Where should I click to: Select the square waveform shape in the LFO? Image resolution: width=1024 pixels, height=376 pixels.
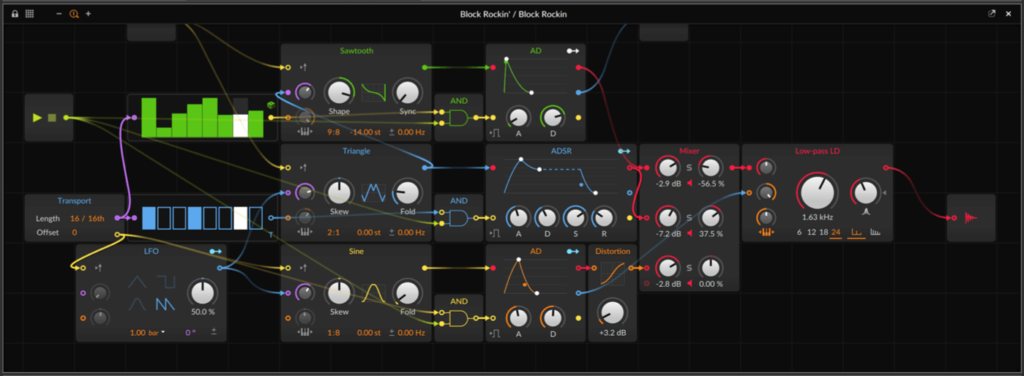[166, 282]
